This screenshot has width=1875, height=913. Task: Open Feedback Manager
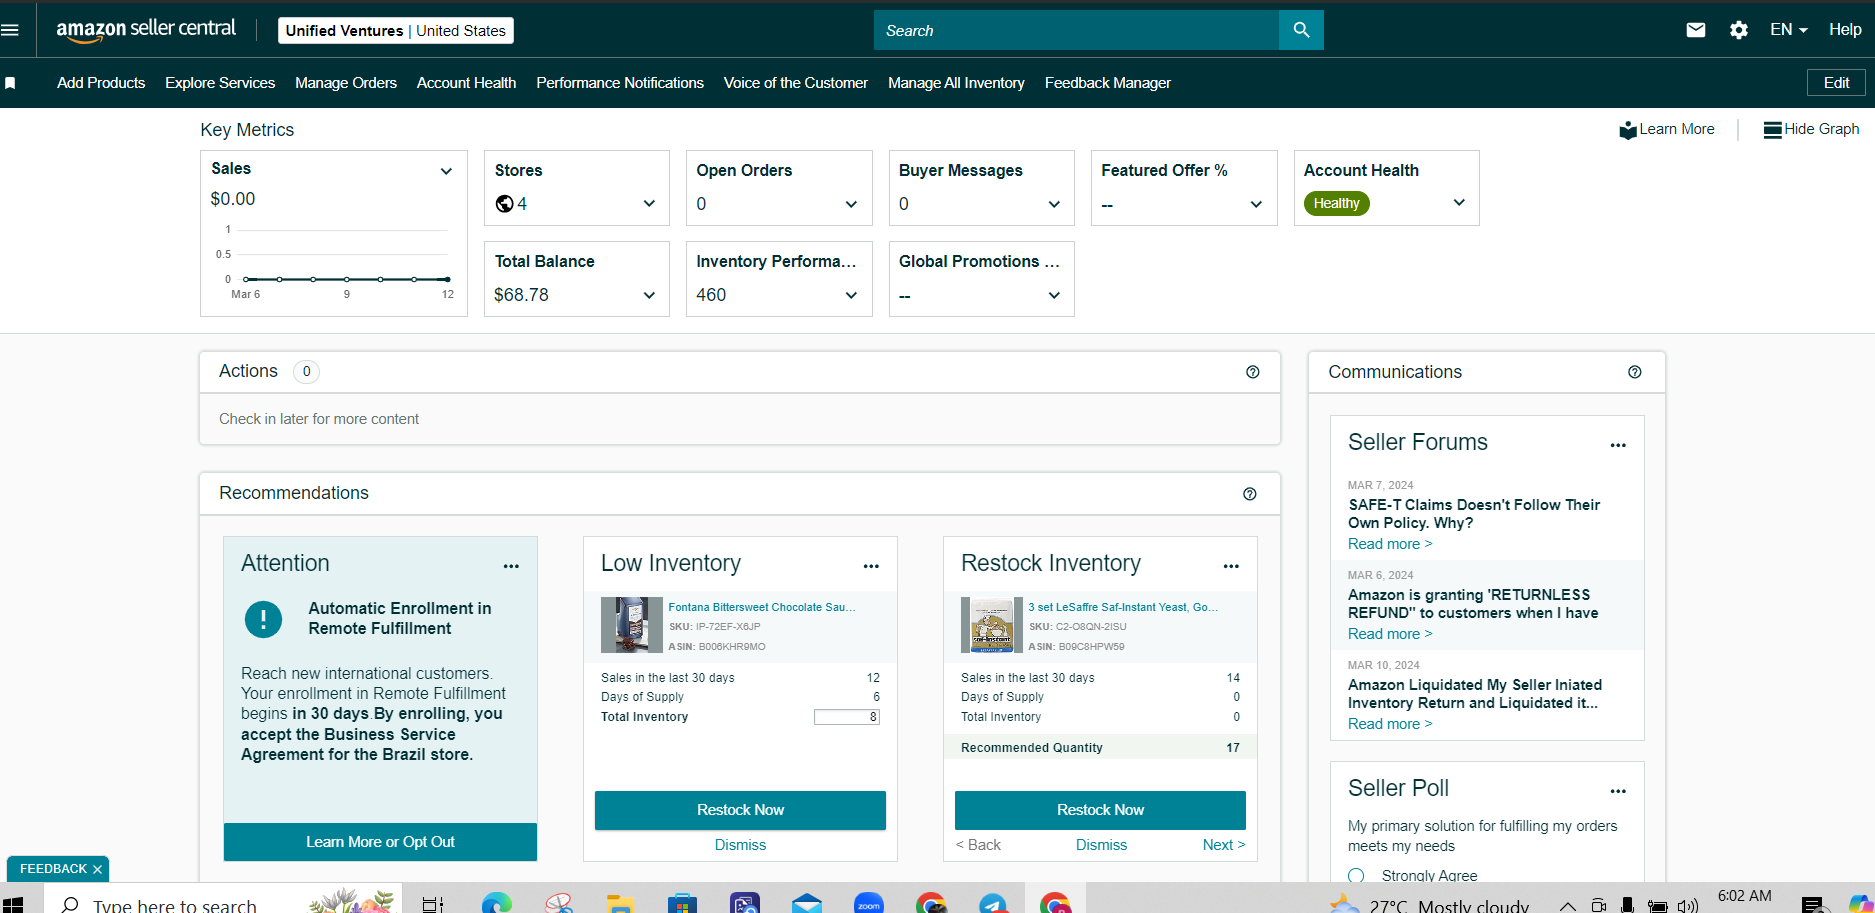point(1108,83)
